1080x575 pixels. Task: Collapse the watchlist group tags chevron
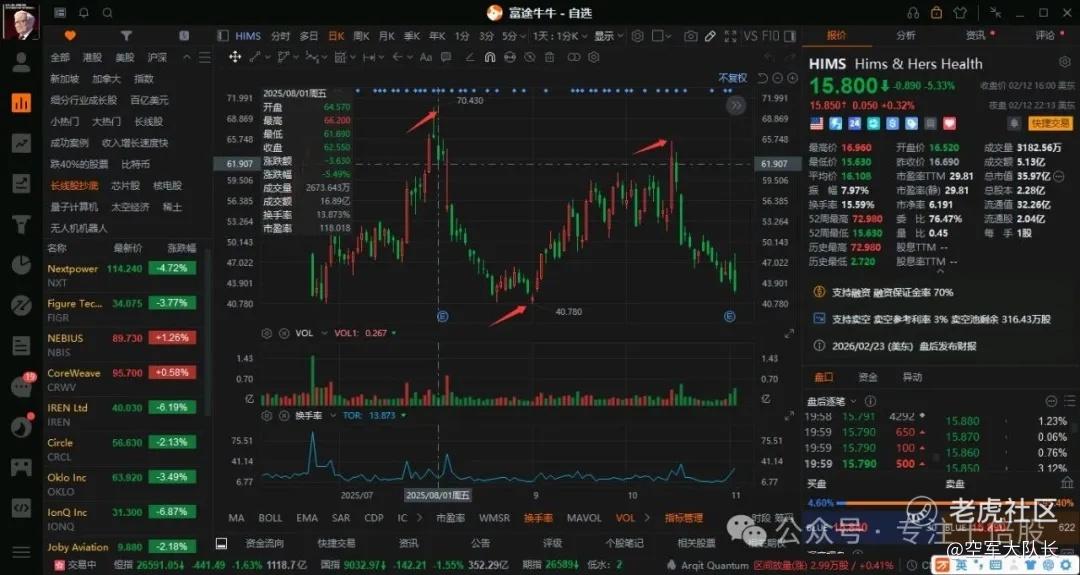click(185, 58)
